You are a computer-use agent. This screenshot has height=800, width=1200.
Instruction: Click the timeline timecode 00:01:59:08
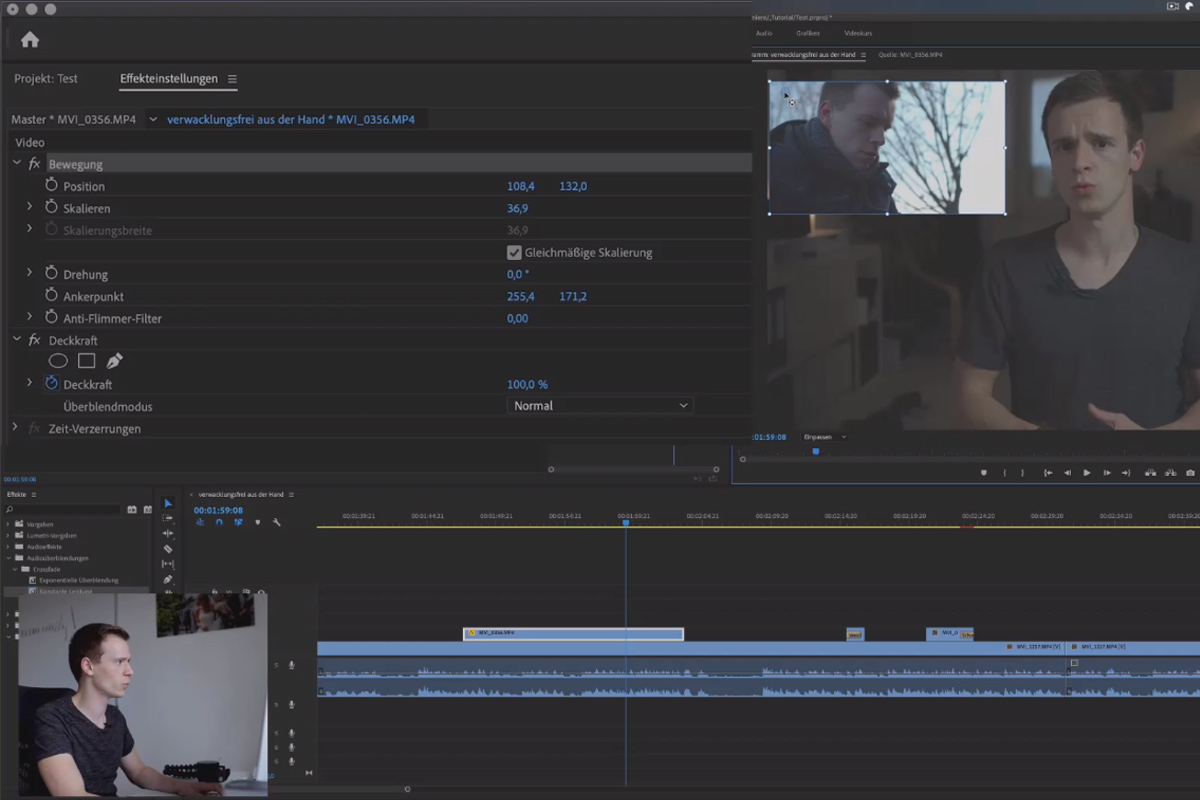(x=218, y=510)
